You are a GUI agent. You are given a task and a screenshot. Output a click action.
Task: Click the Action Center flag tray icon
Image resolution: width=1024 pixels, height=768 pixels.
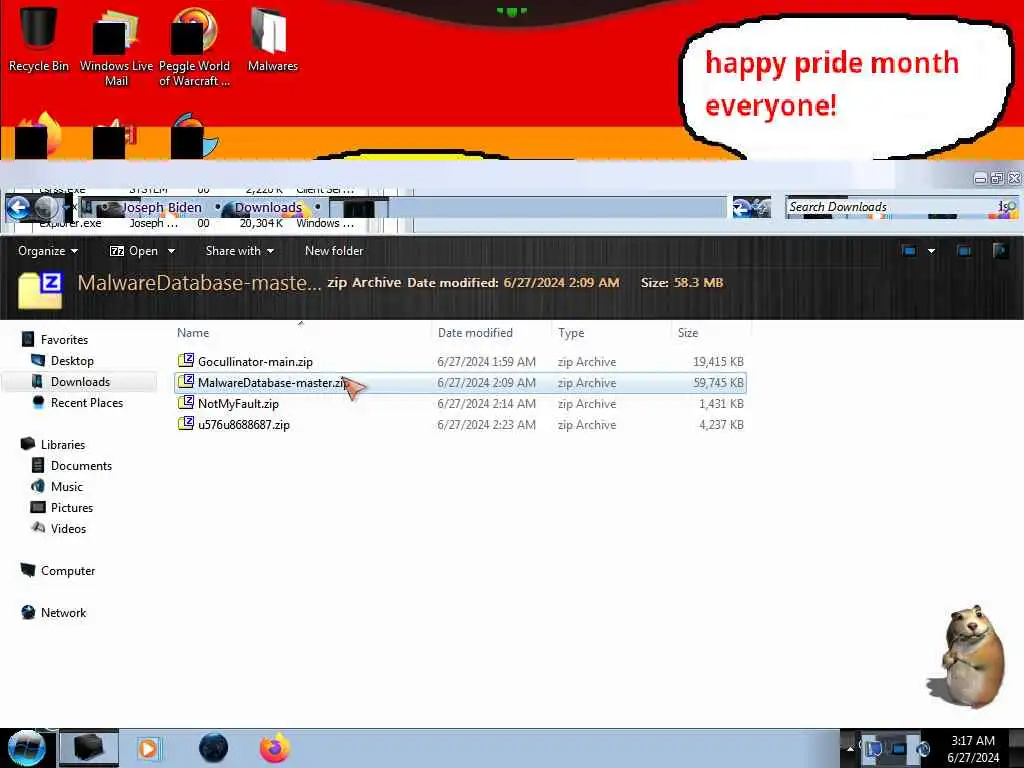tap(874, 749)
